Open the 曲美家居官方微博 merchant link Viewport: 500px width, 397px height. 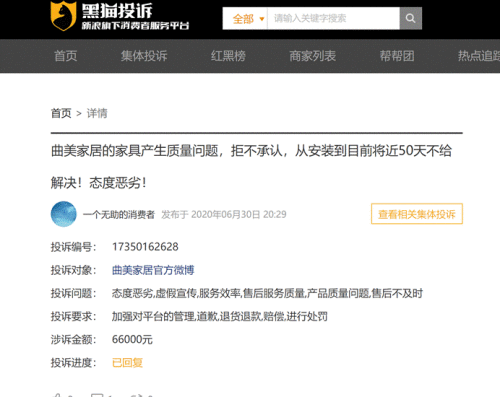coord(153,270)
